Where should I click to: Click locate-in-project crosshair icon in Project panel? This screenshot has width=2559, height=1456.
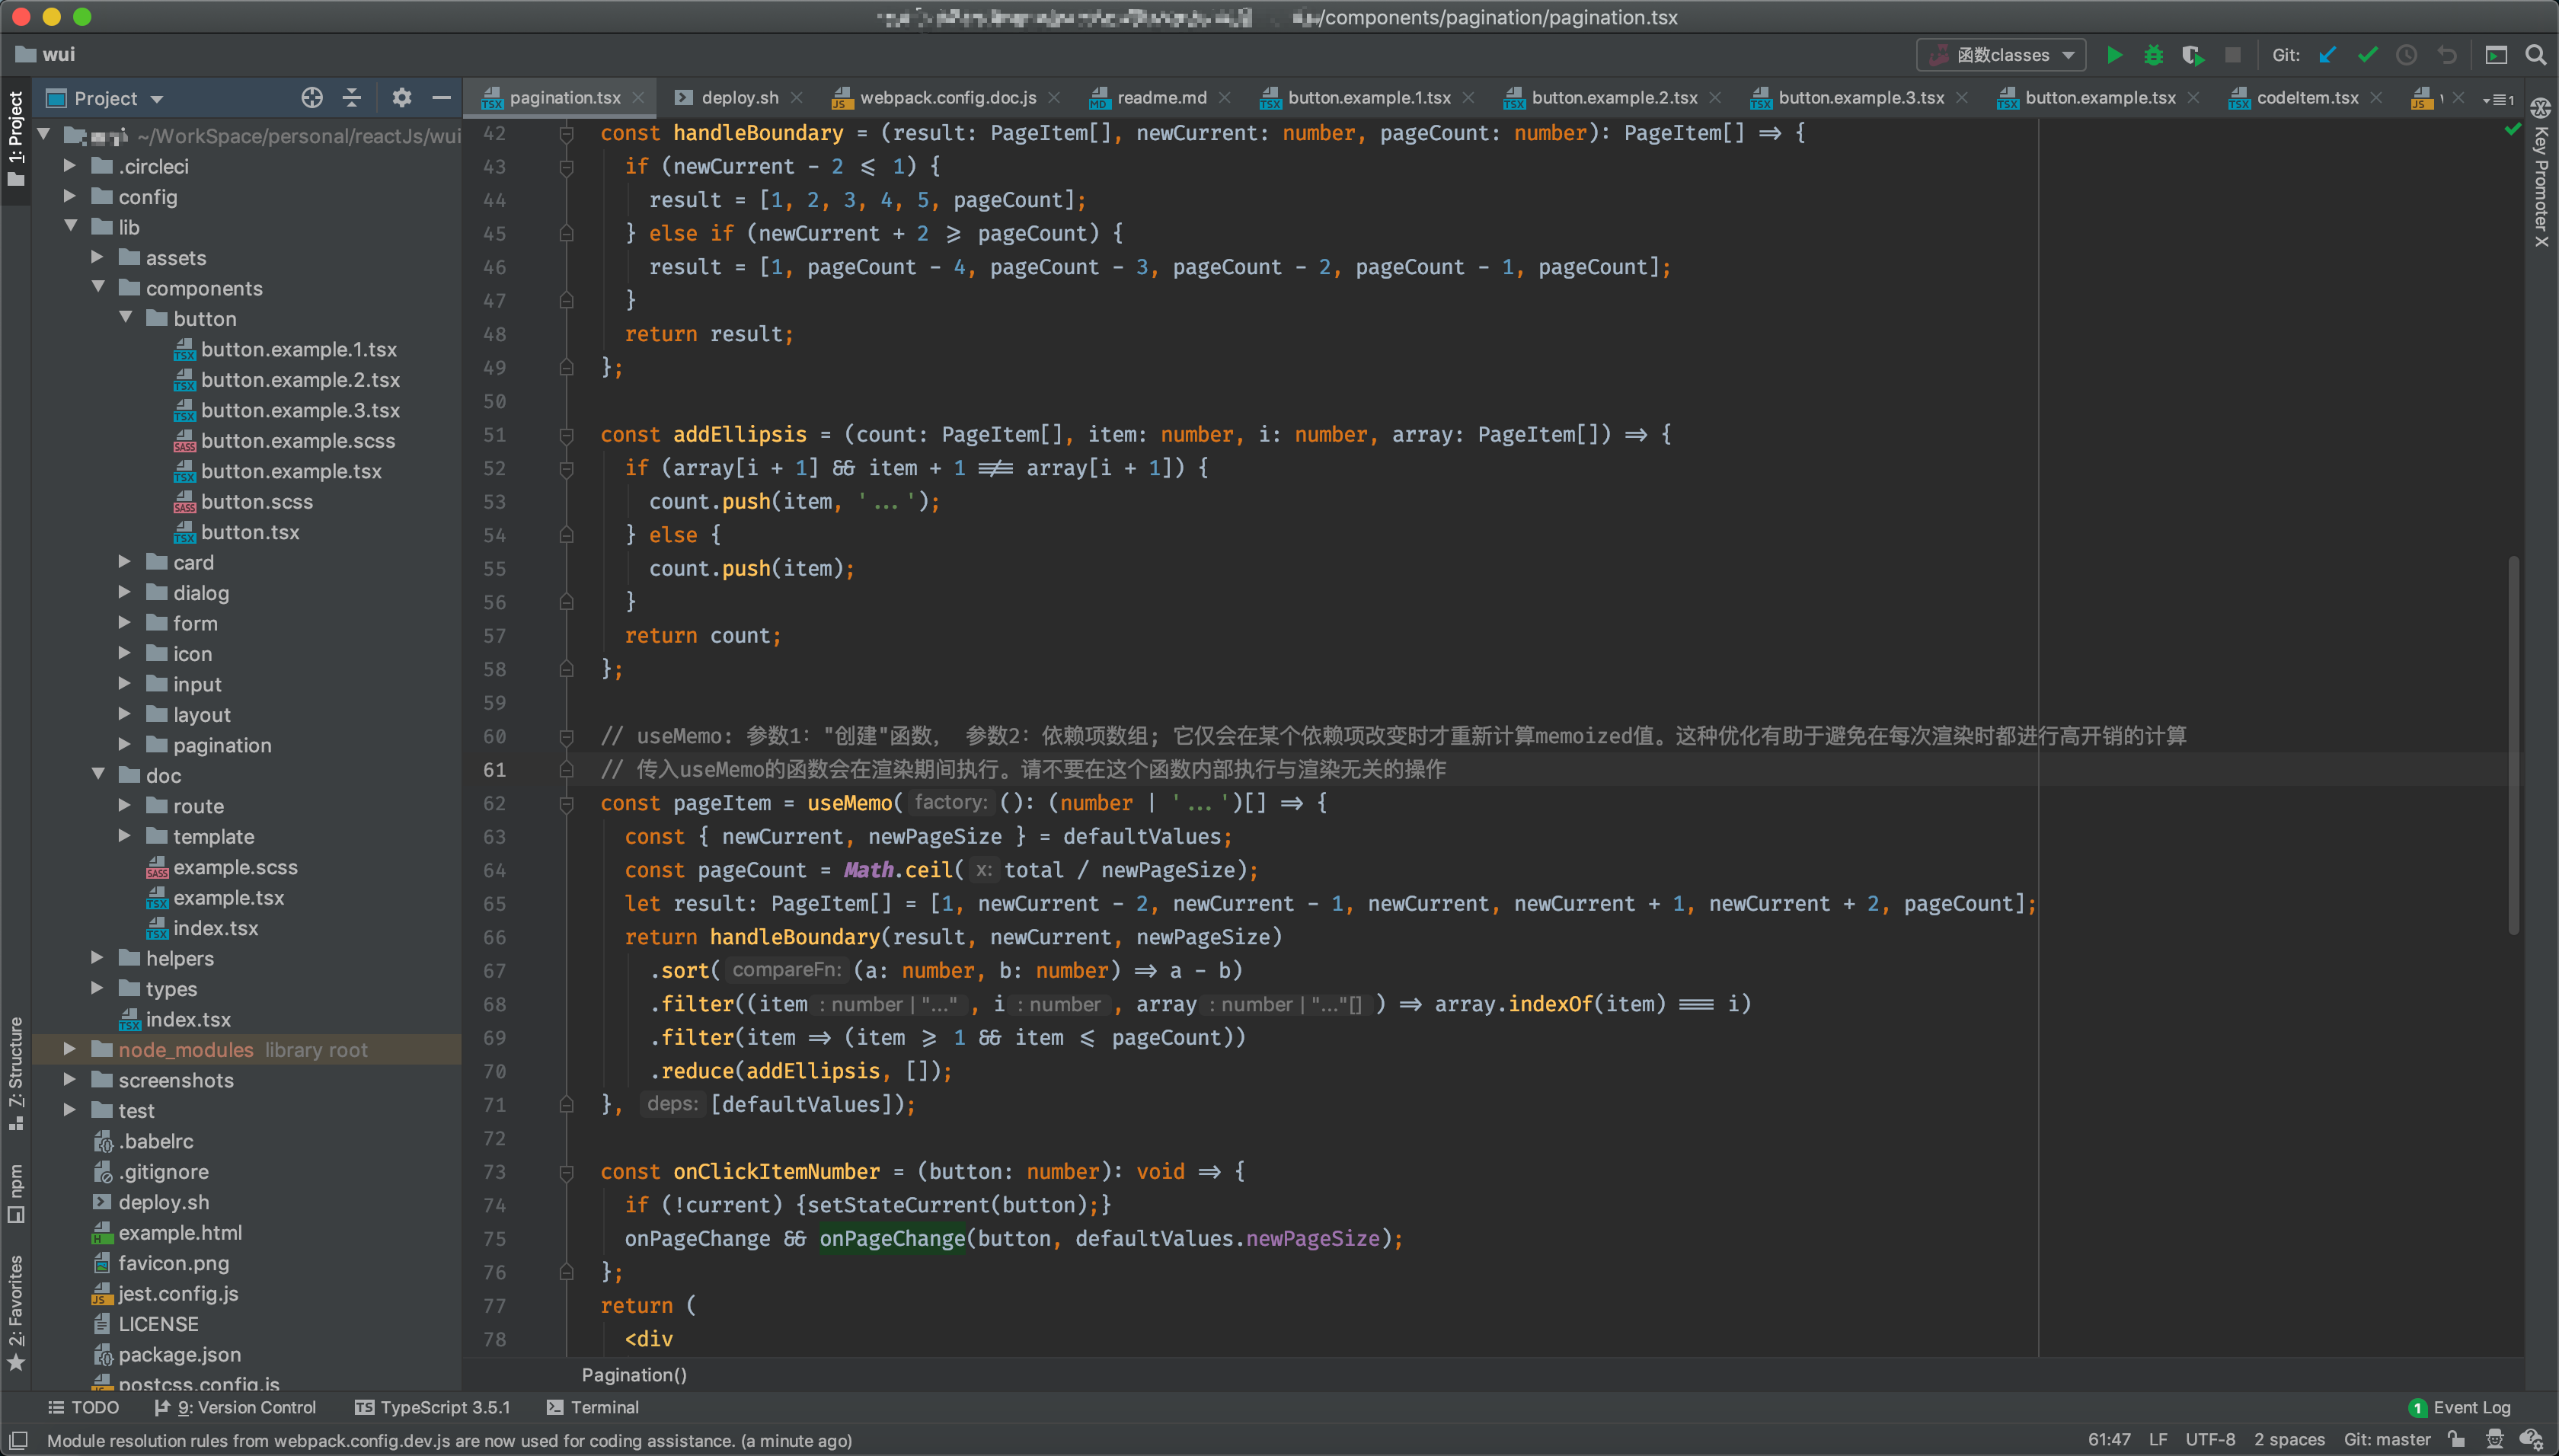312,98
